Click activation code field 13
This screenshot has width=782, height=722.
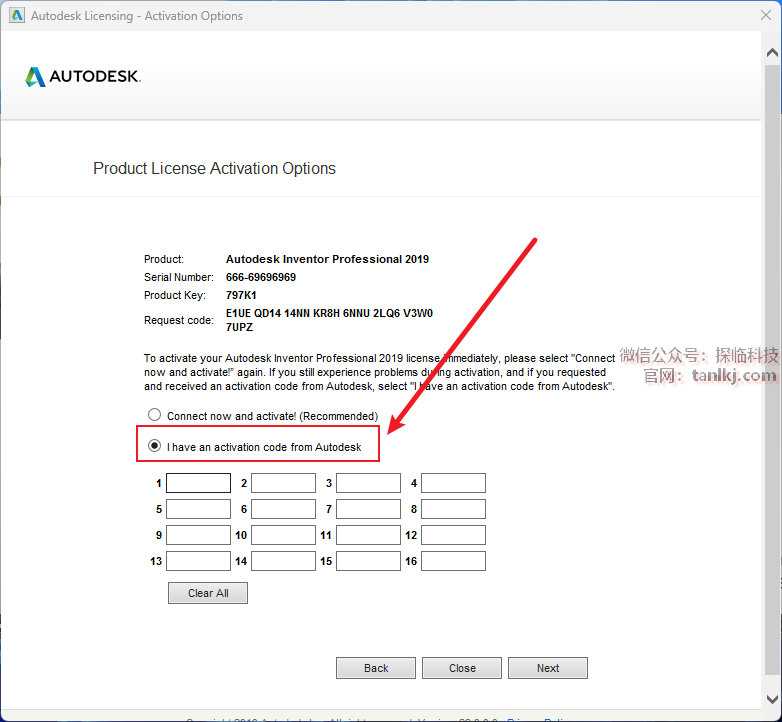coord(198,561)
